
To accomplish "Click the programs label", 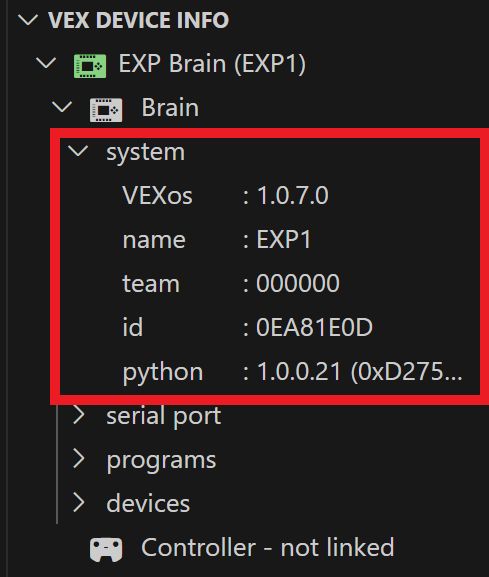I will (x=161, y=460).
